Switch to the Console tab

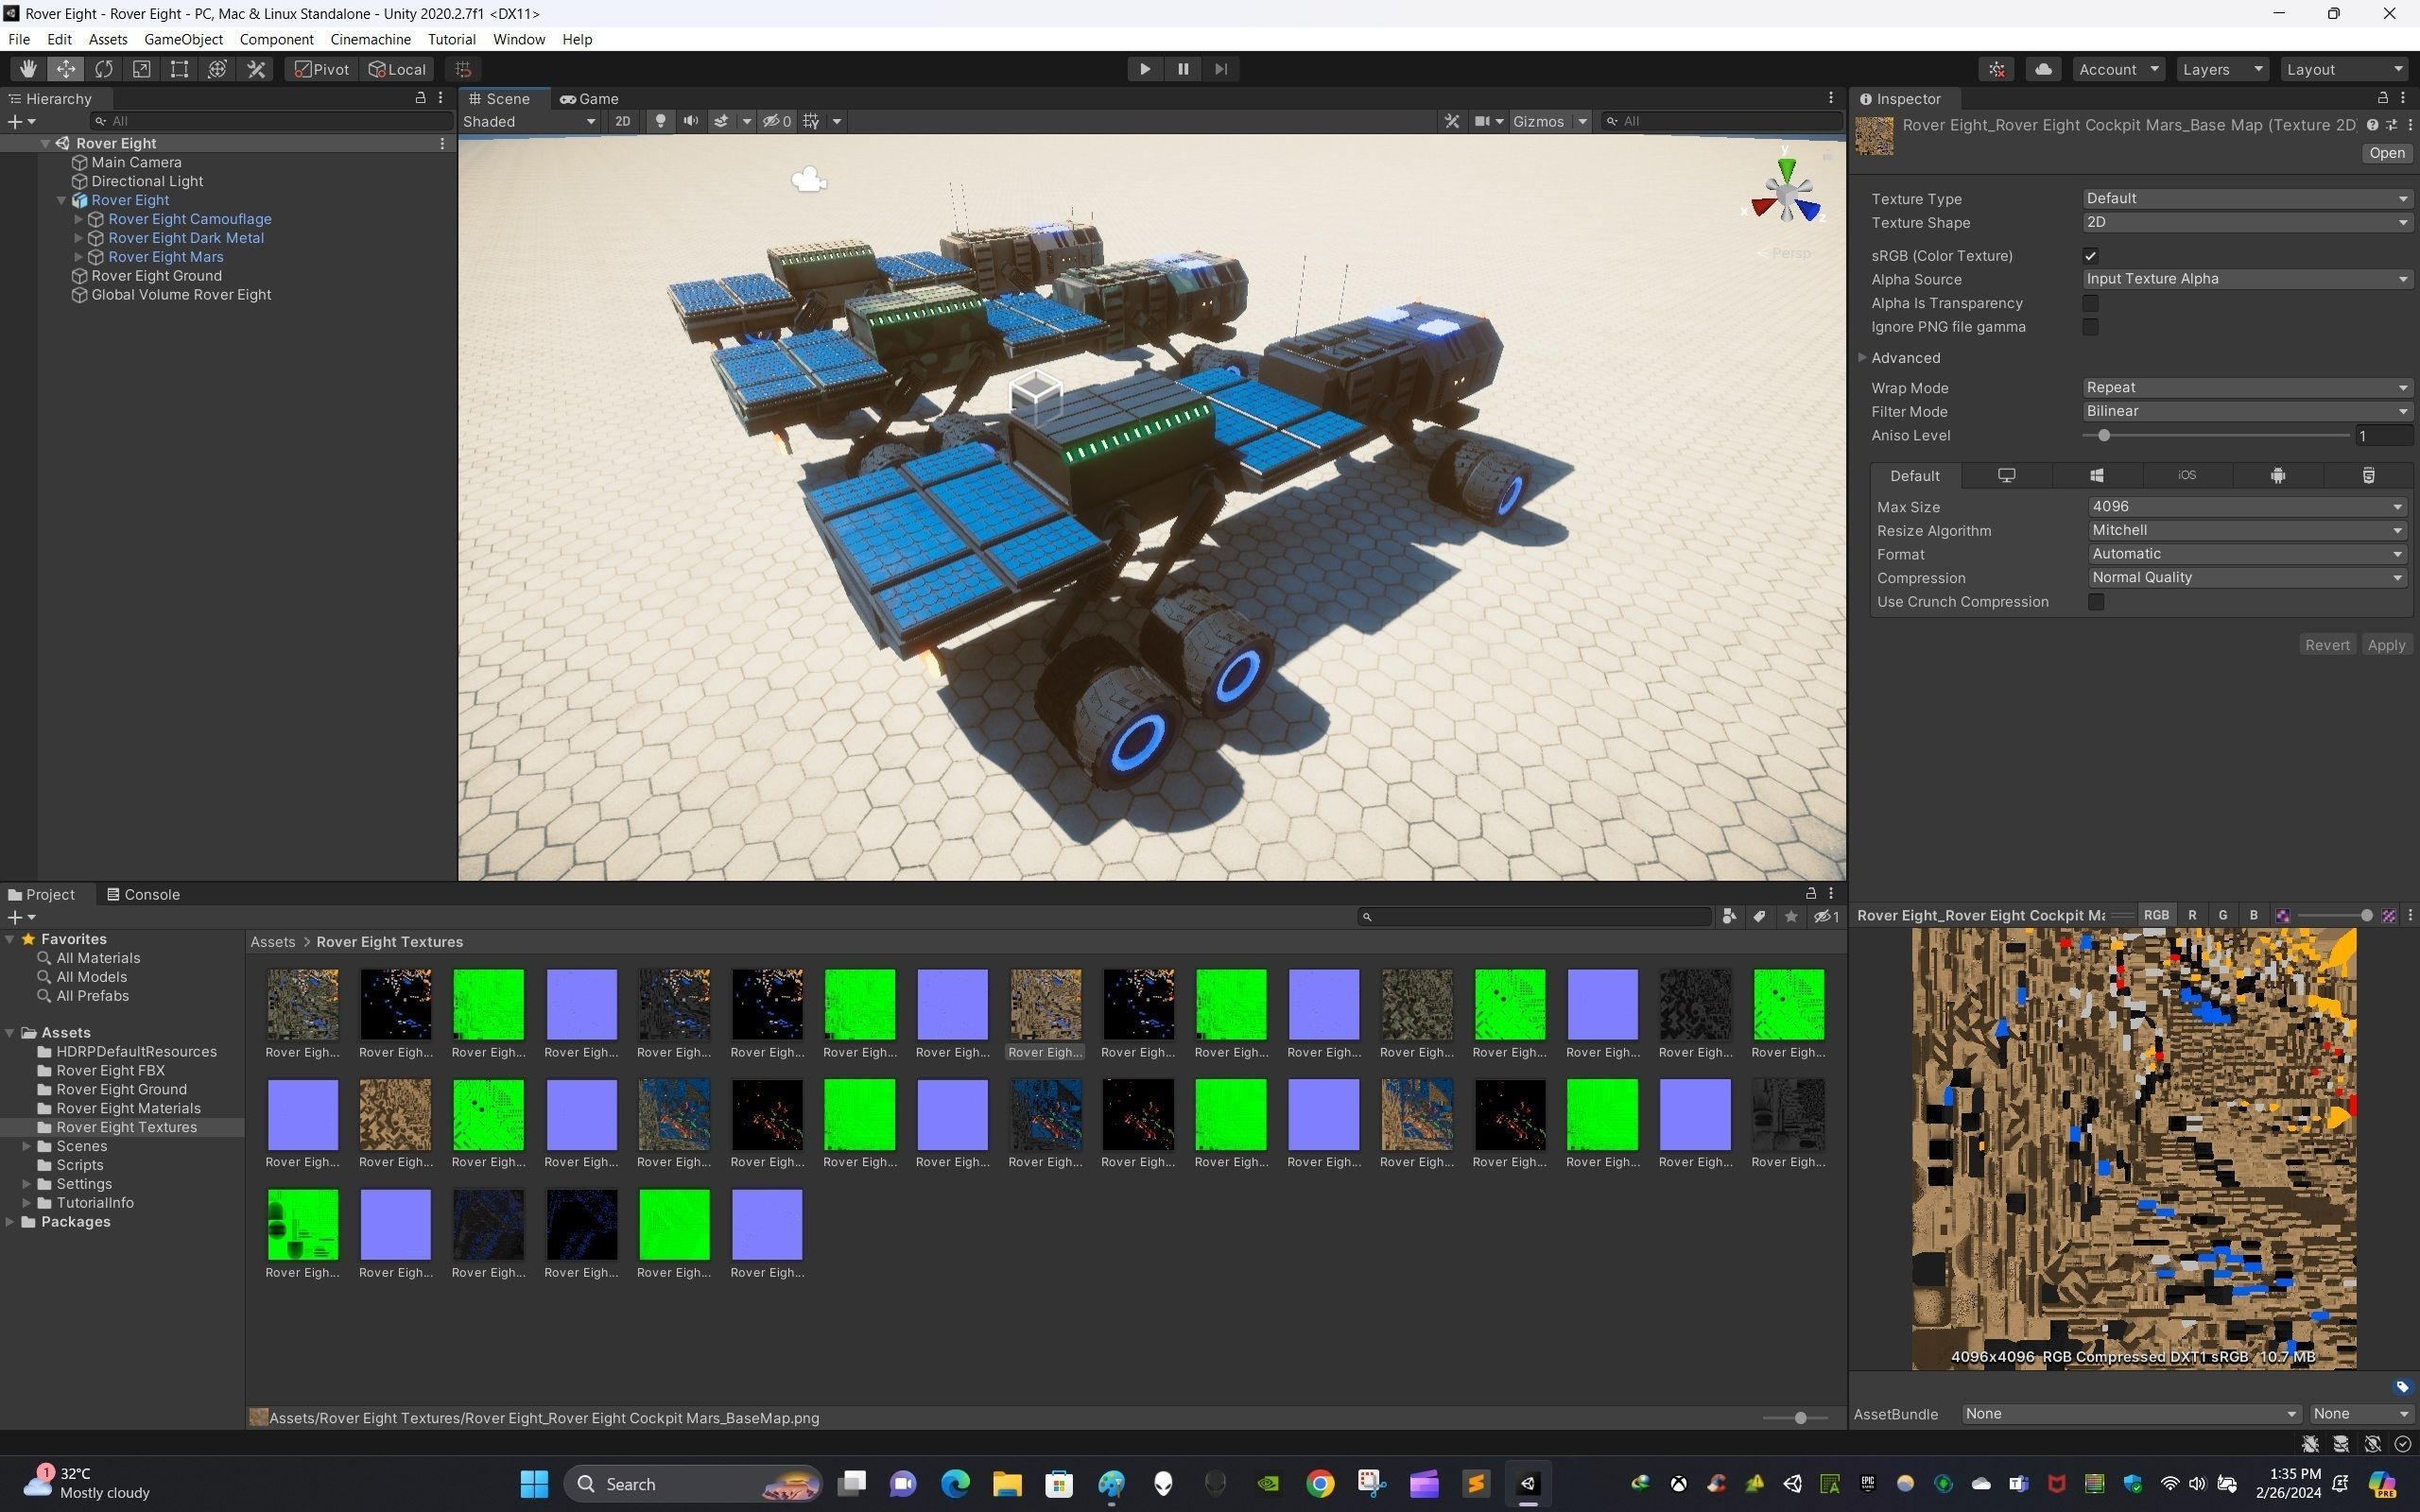[143, 895]
